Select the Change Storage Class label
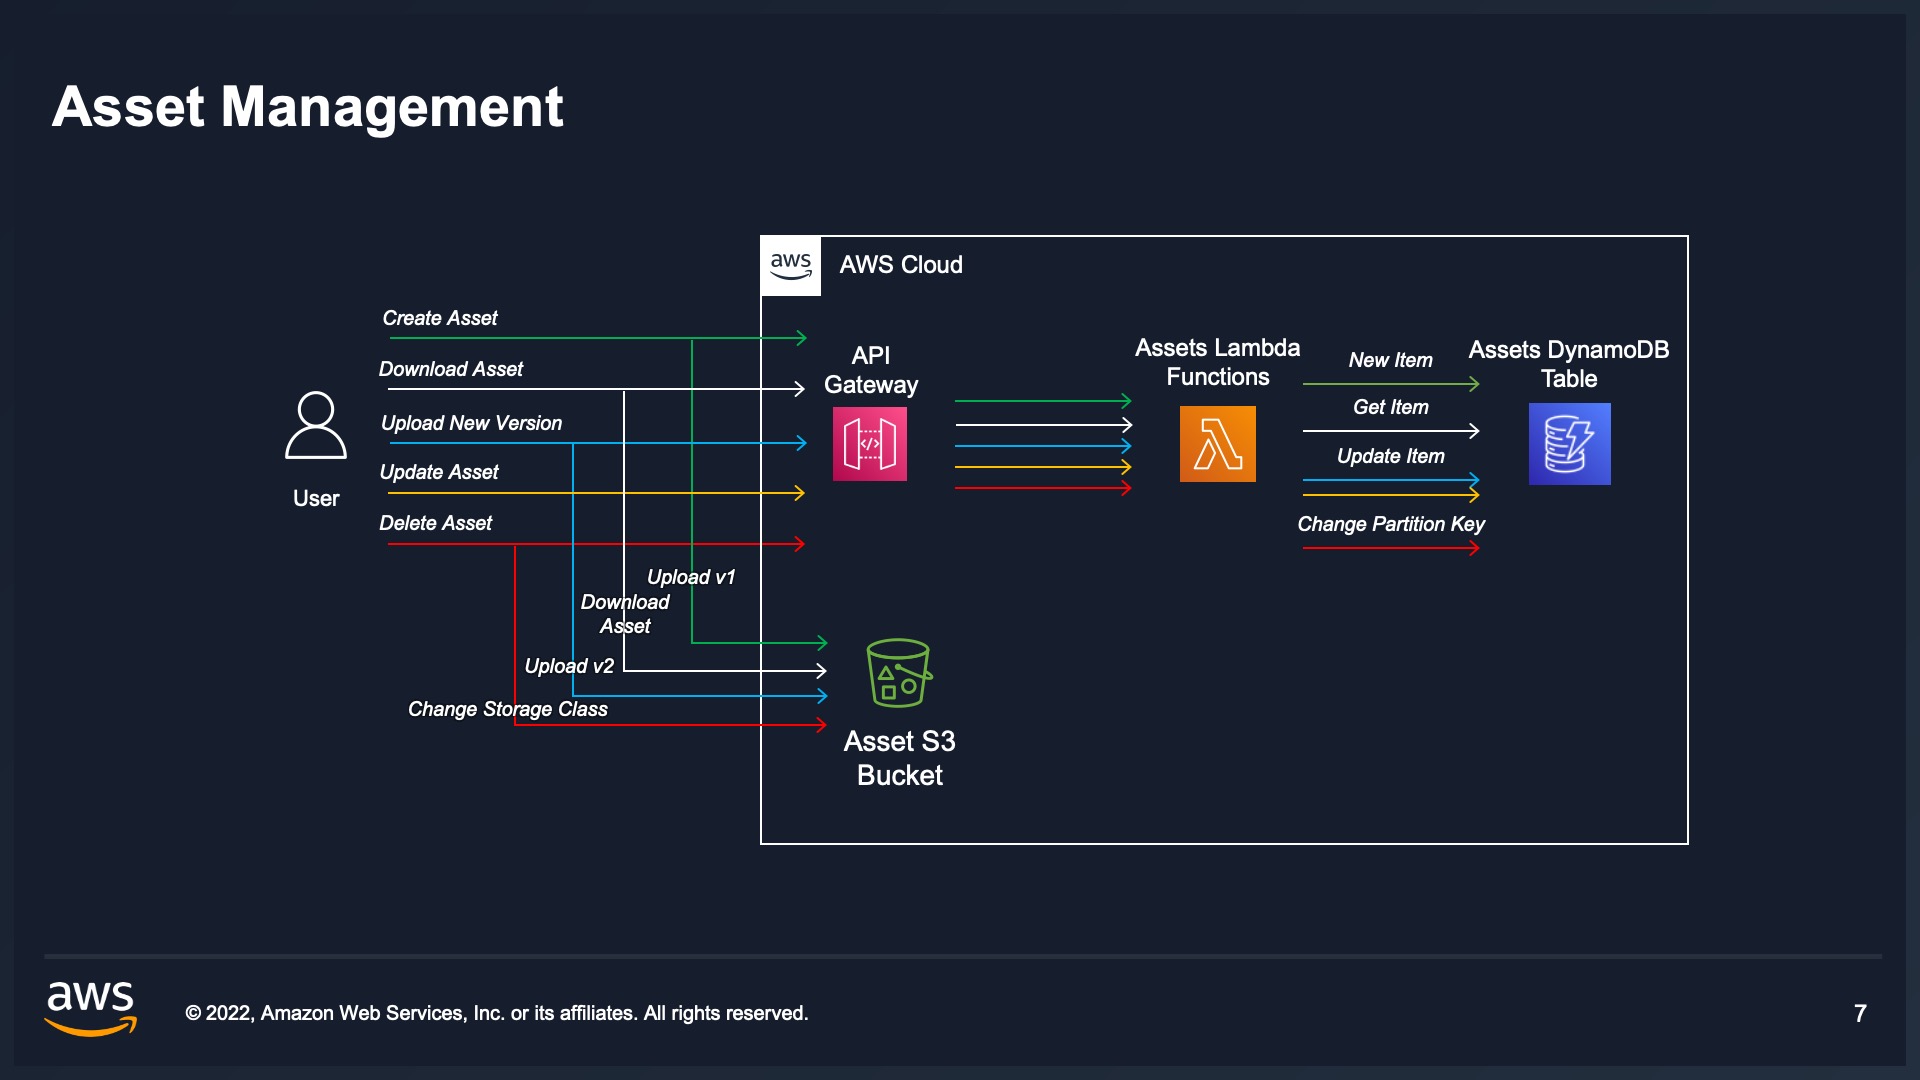 pyautogui.click(x=508, y=709)
